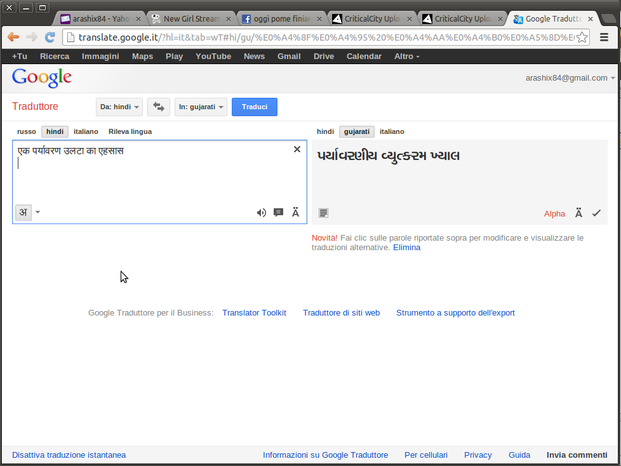Open the new tab button

pyautogui.click(x=607, y=19)
